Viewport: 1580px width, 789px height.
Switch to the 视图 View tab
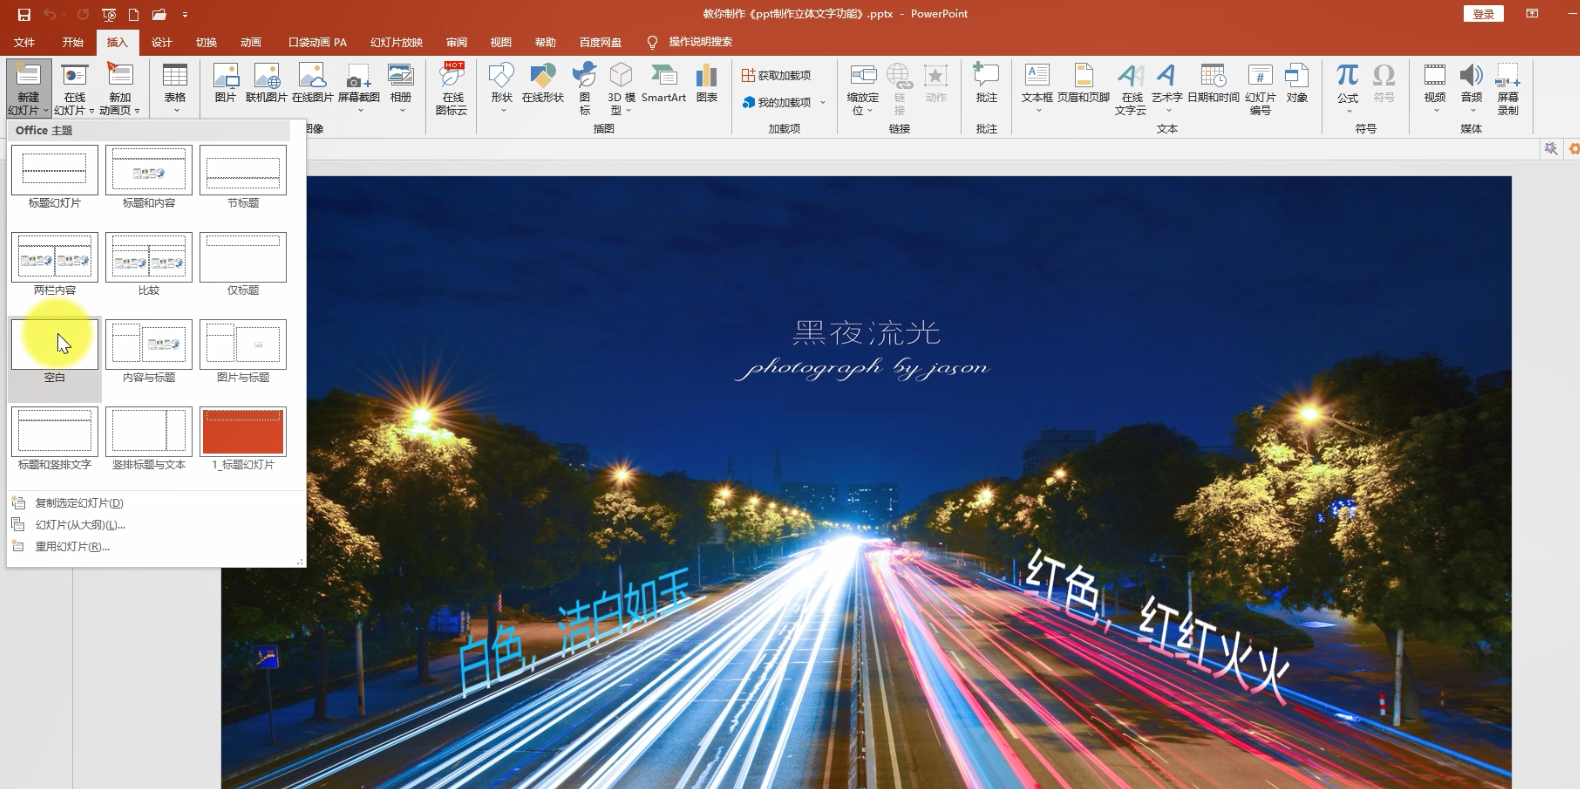click(x=501, y=42)
